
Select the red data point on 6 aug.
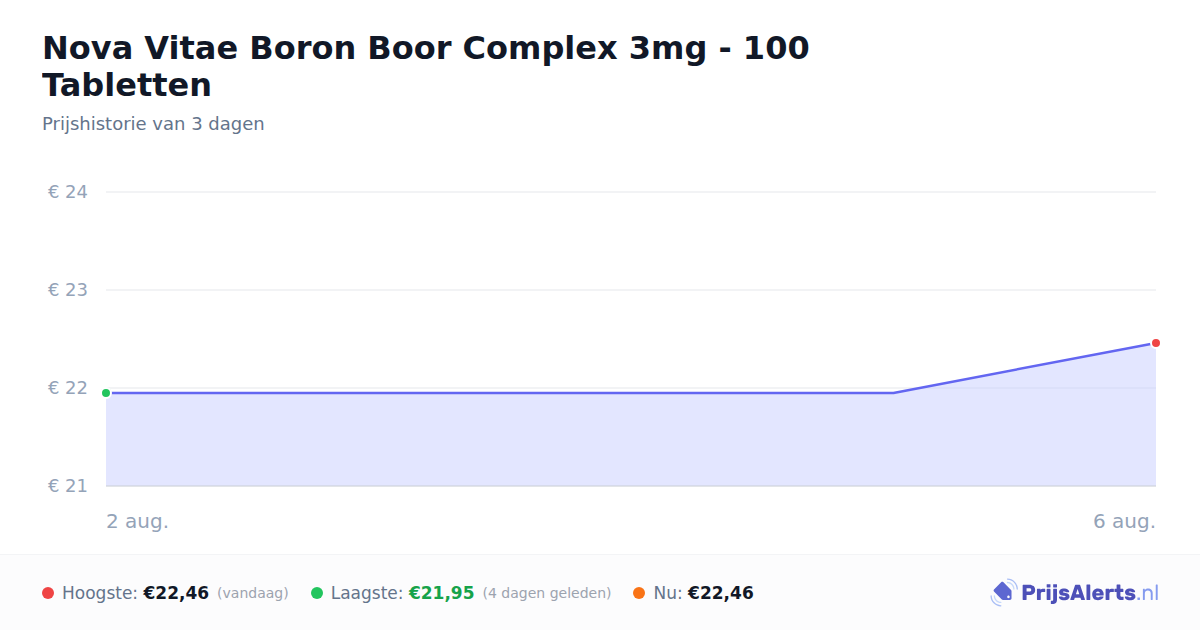click(x=1155, y=343)
